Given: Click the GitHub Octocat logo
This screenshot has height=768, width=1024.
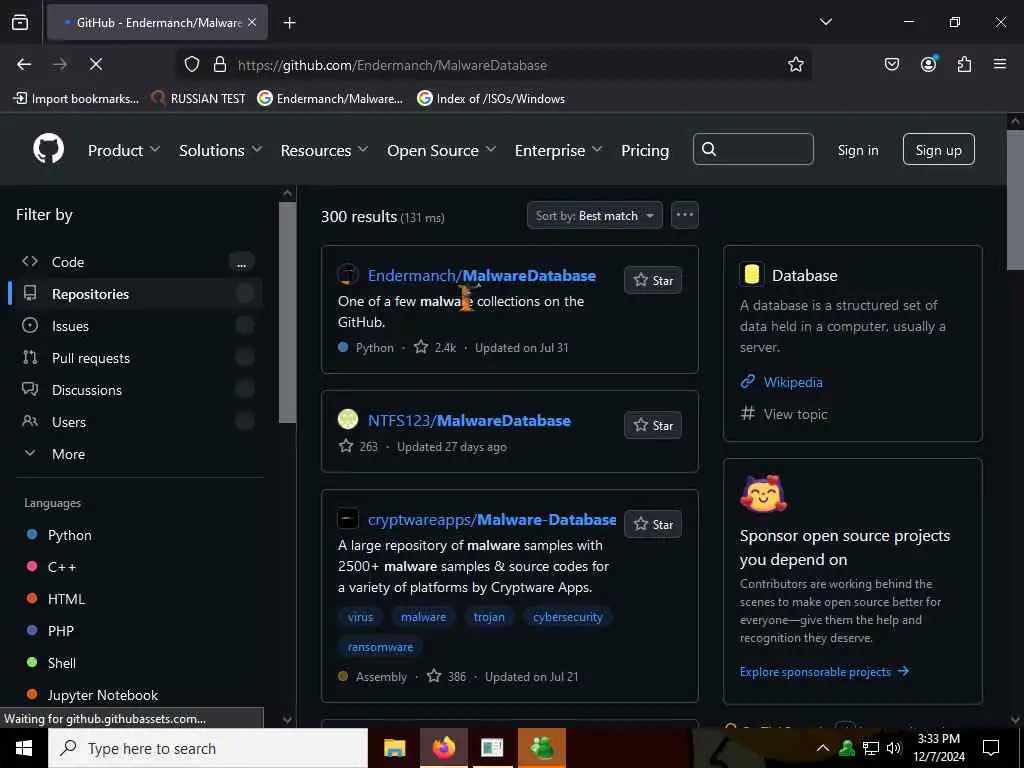Looking at the screenshot, I should tap(48, 150).
